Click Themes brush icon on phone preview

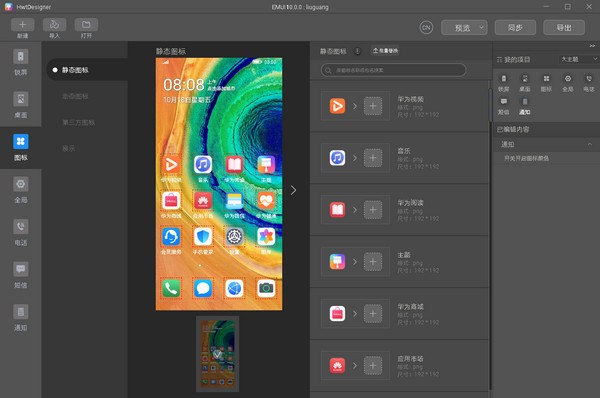266,165
